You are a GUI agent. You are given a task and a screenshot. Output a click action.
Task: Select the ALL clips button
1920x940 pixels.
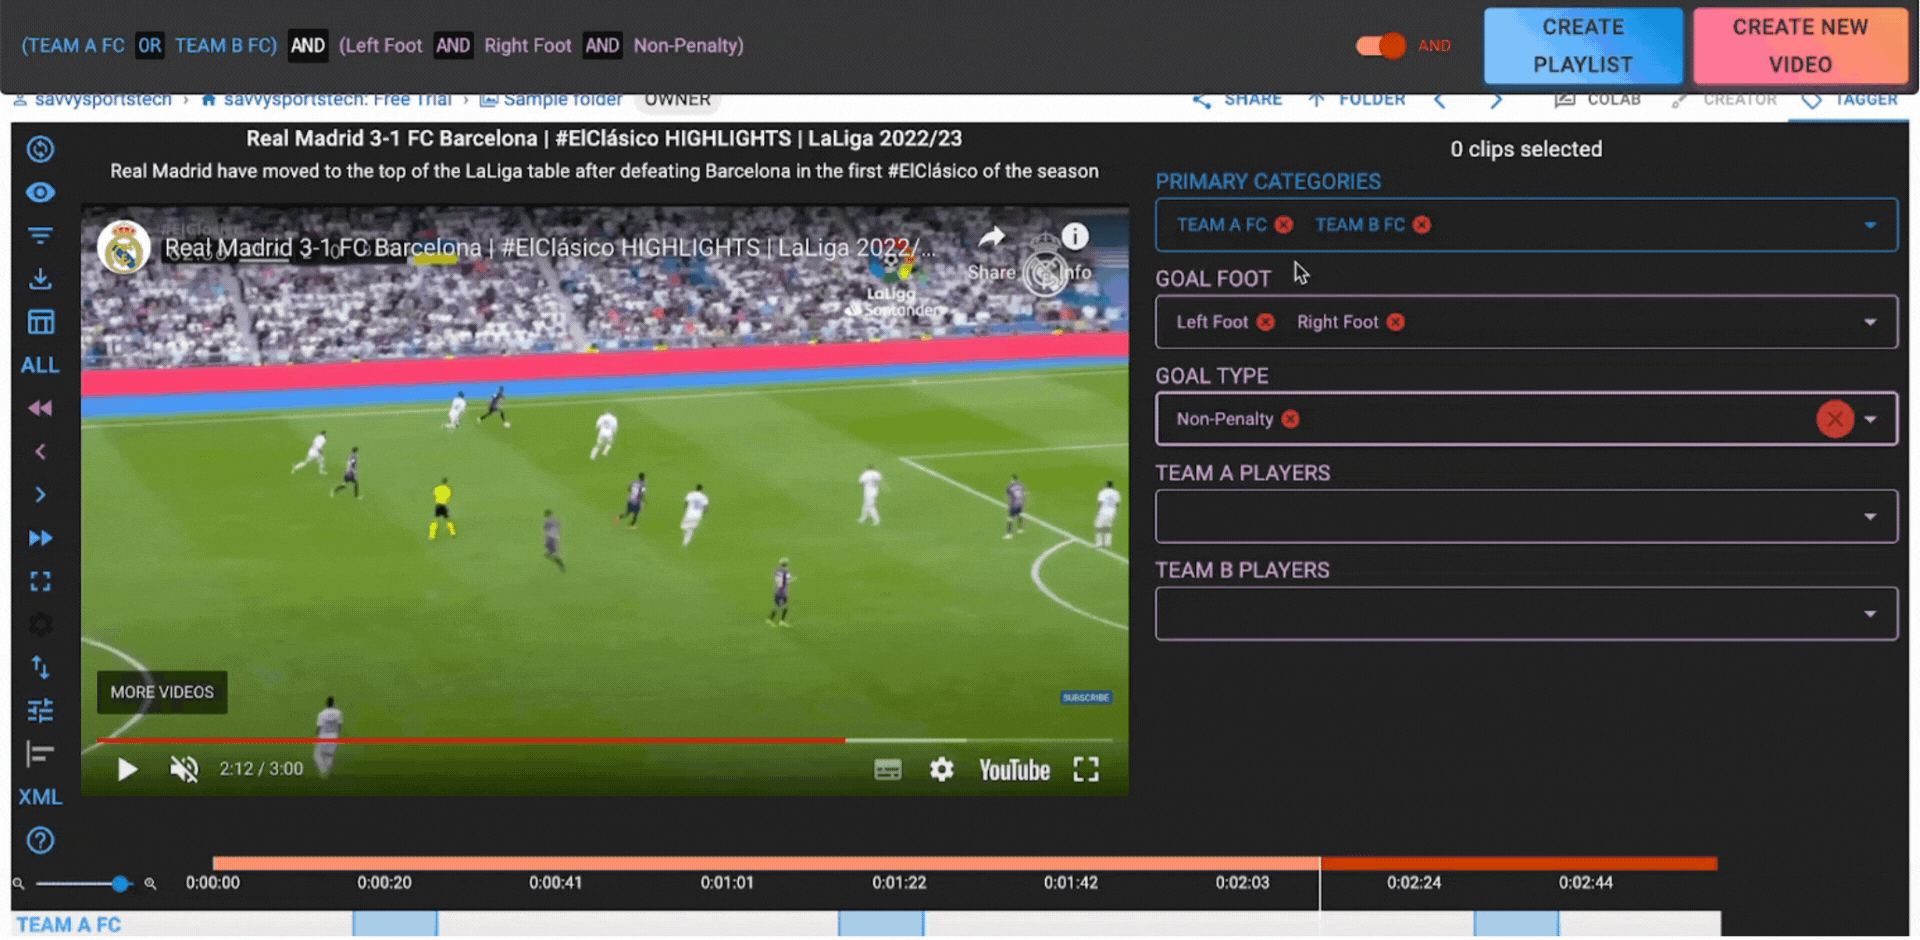click(x=40, y=365)
